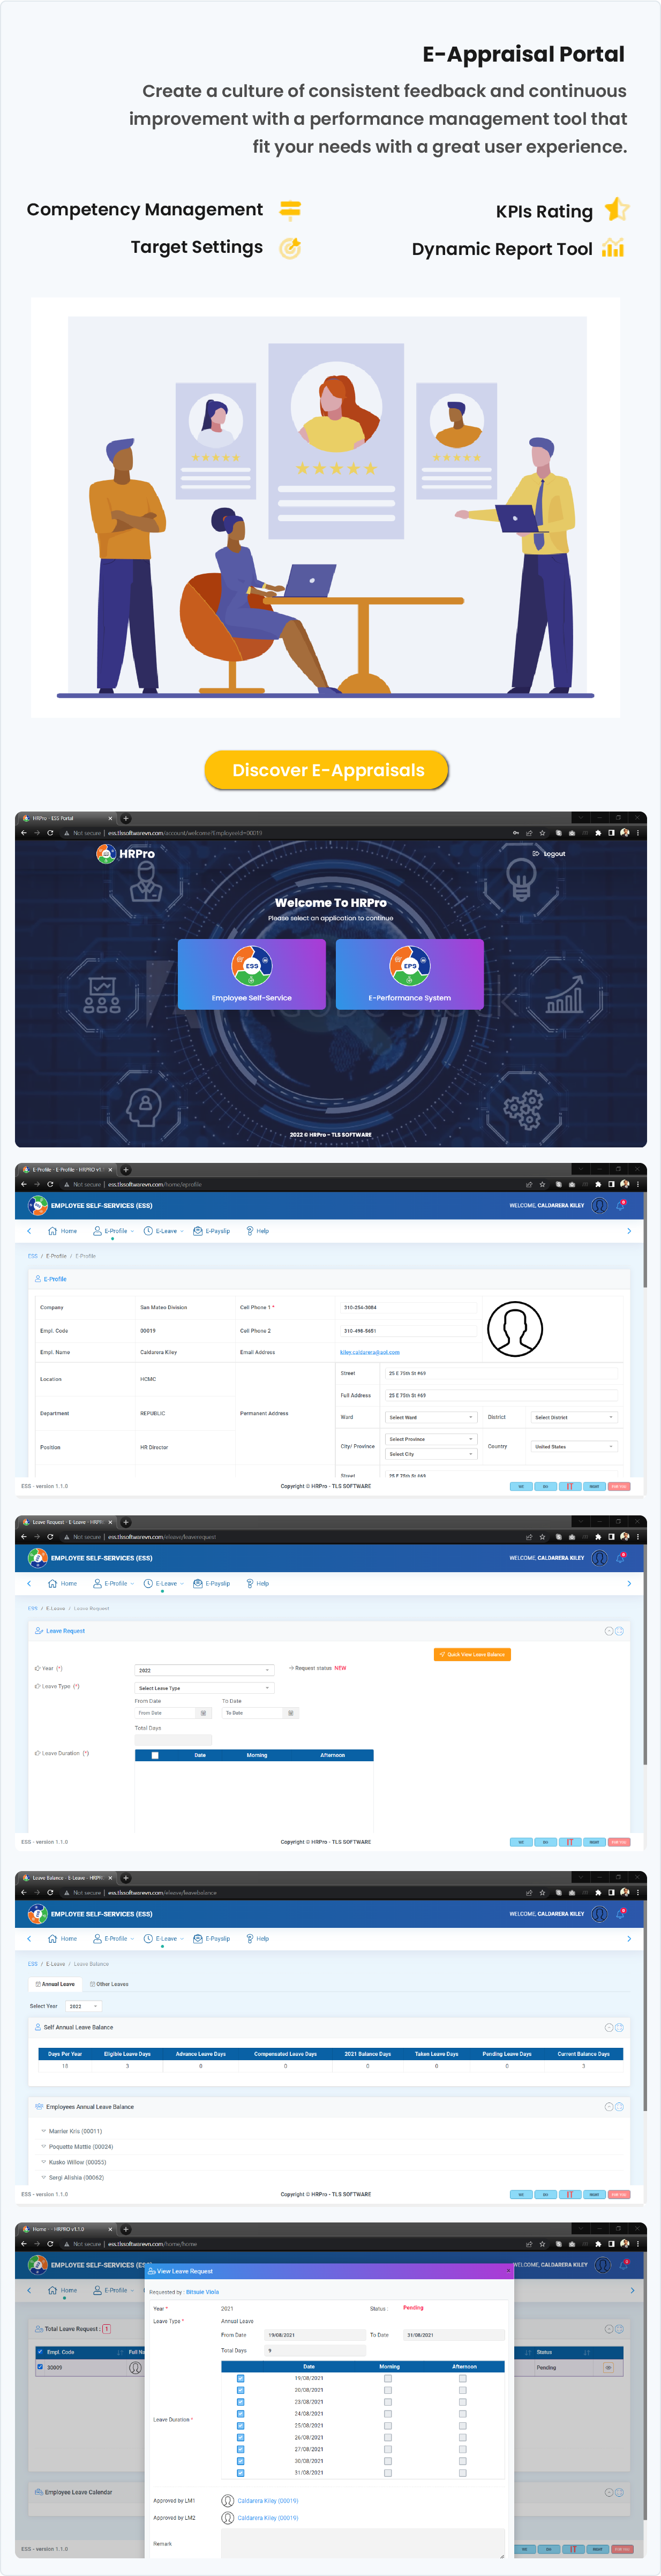This screenshot has height=2576, width=661.
Task: Check the 19/08/2021 date checkbox
Action: (x=241, y=2378)
